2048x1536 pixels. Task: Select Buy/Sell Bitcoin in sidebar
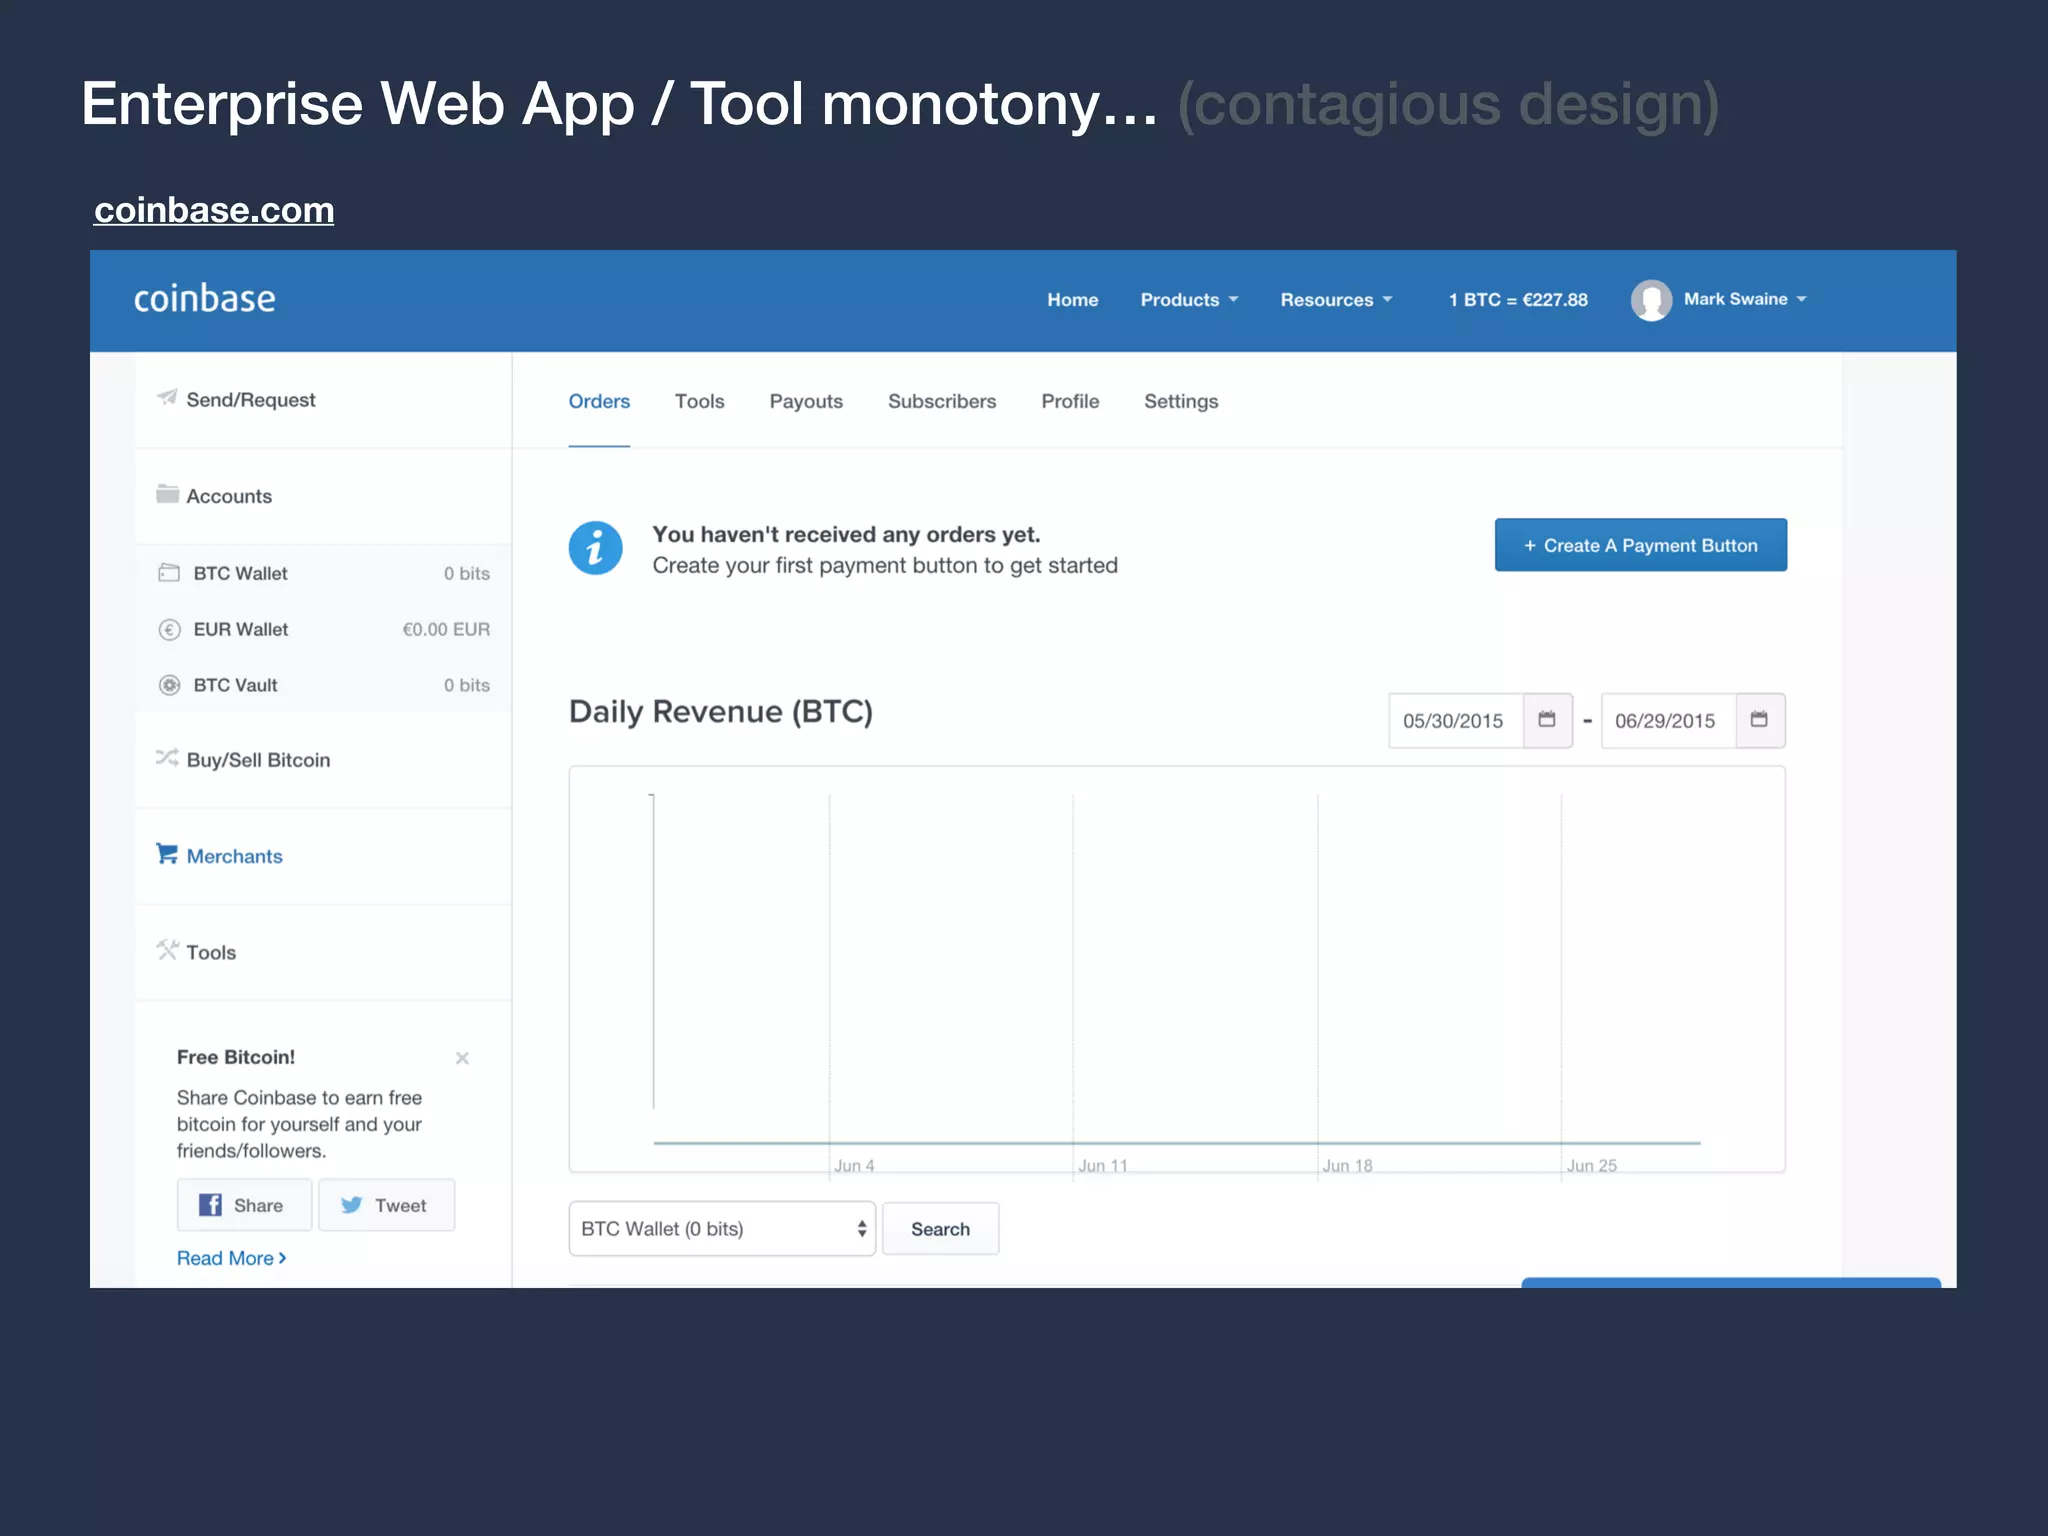(323, 760)
